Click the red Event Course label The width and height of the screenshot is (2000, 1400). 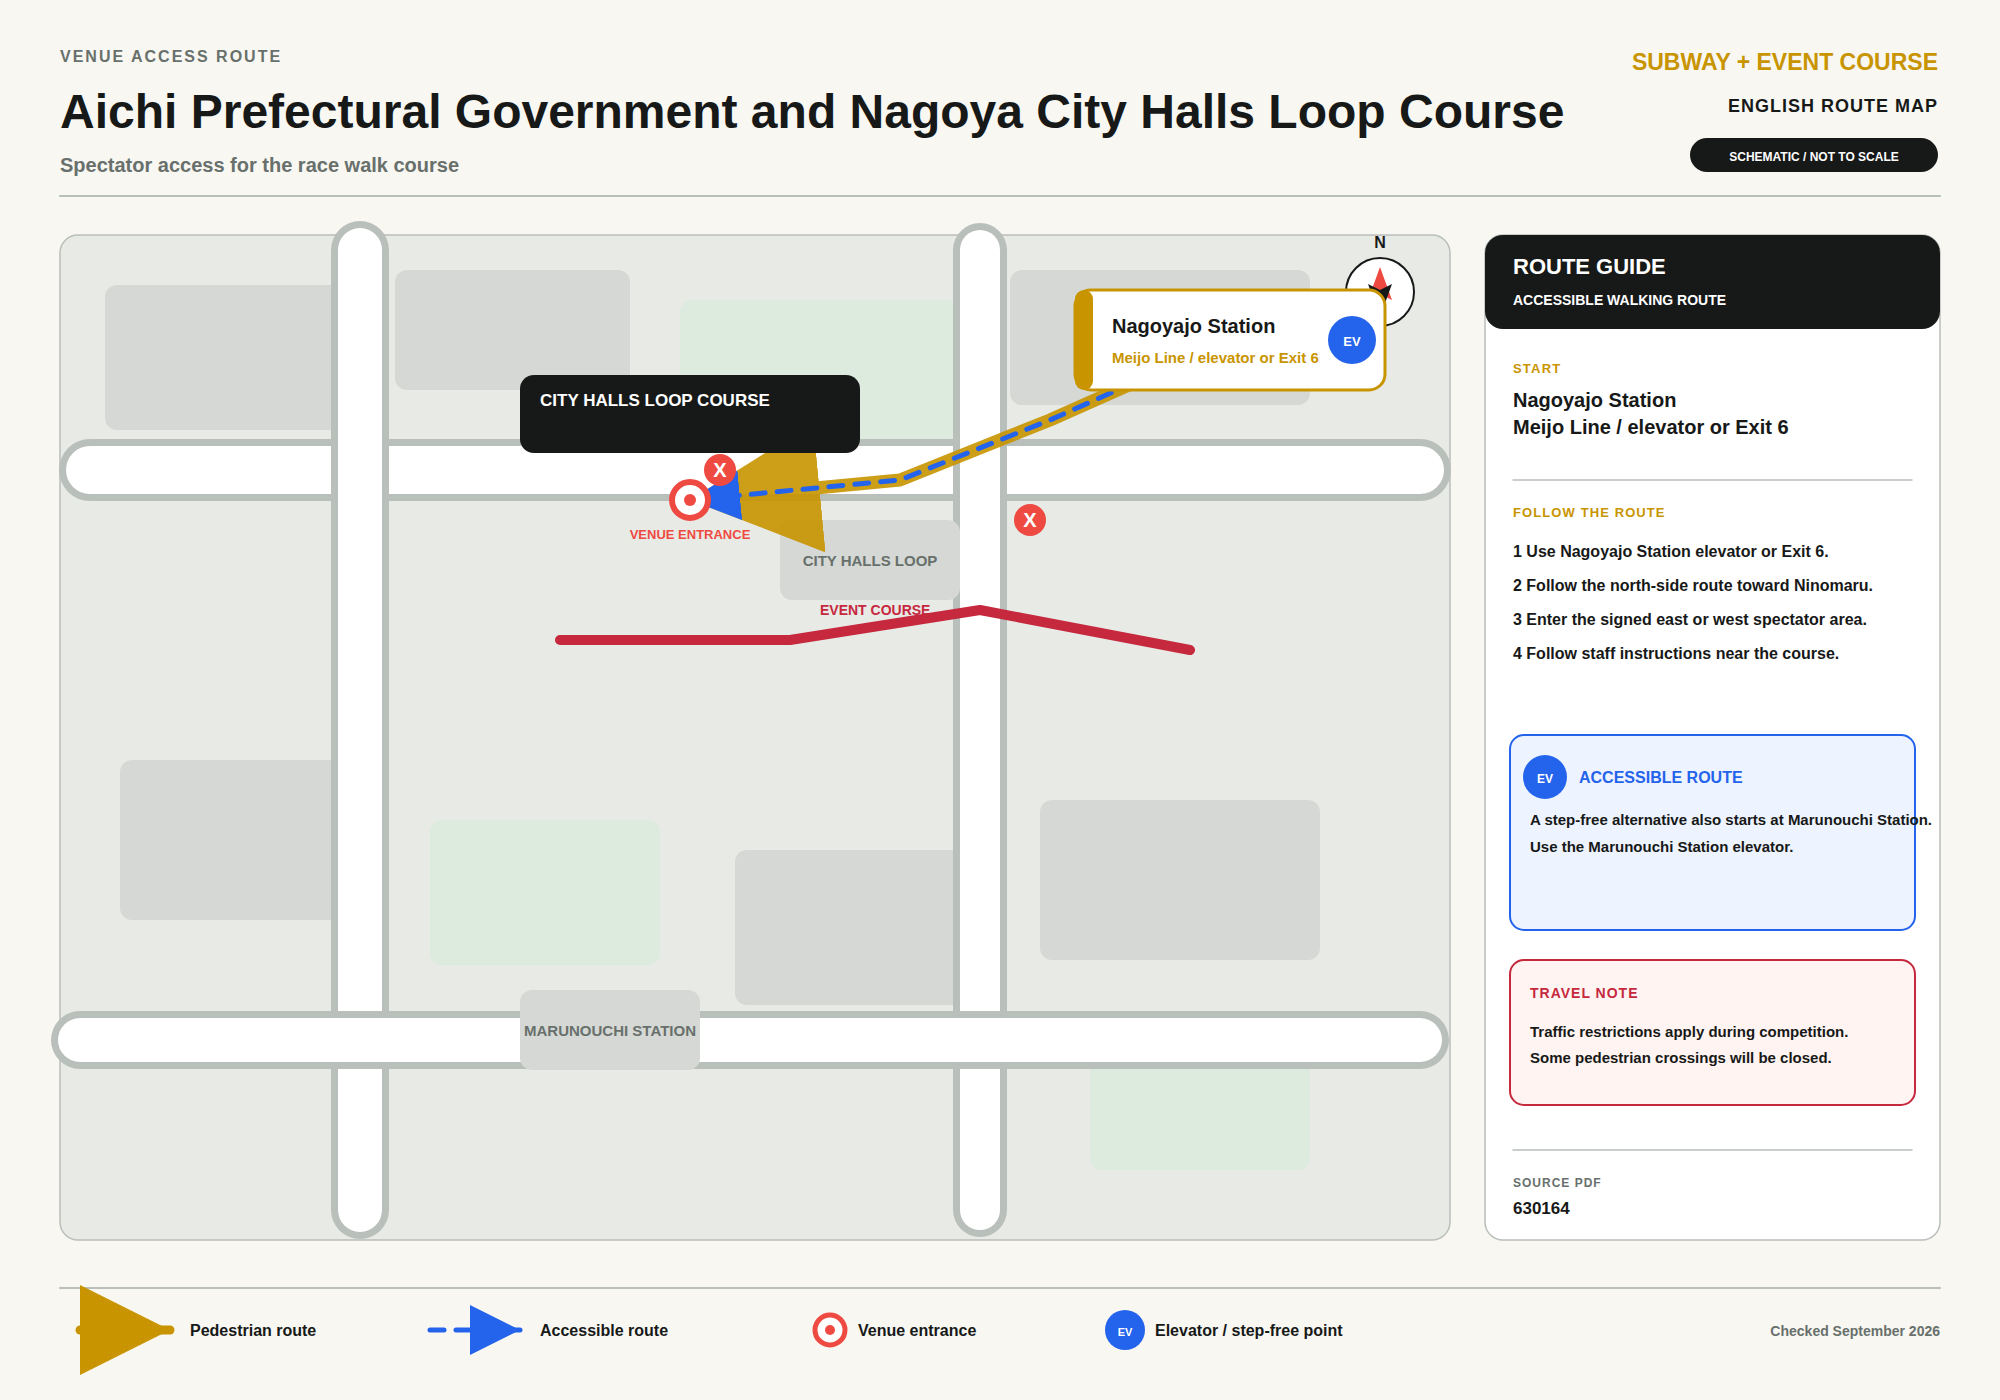(875, 610)
